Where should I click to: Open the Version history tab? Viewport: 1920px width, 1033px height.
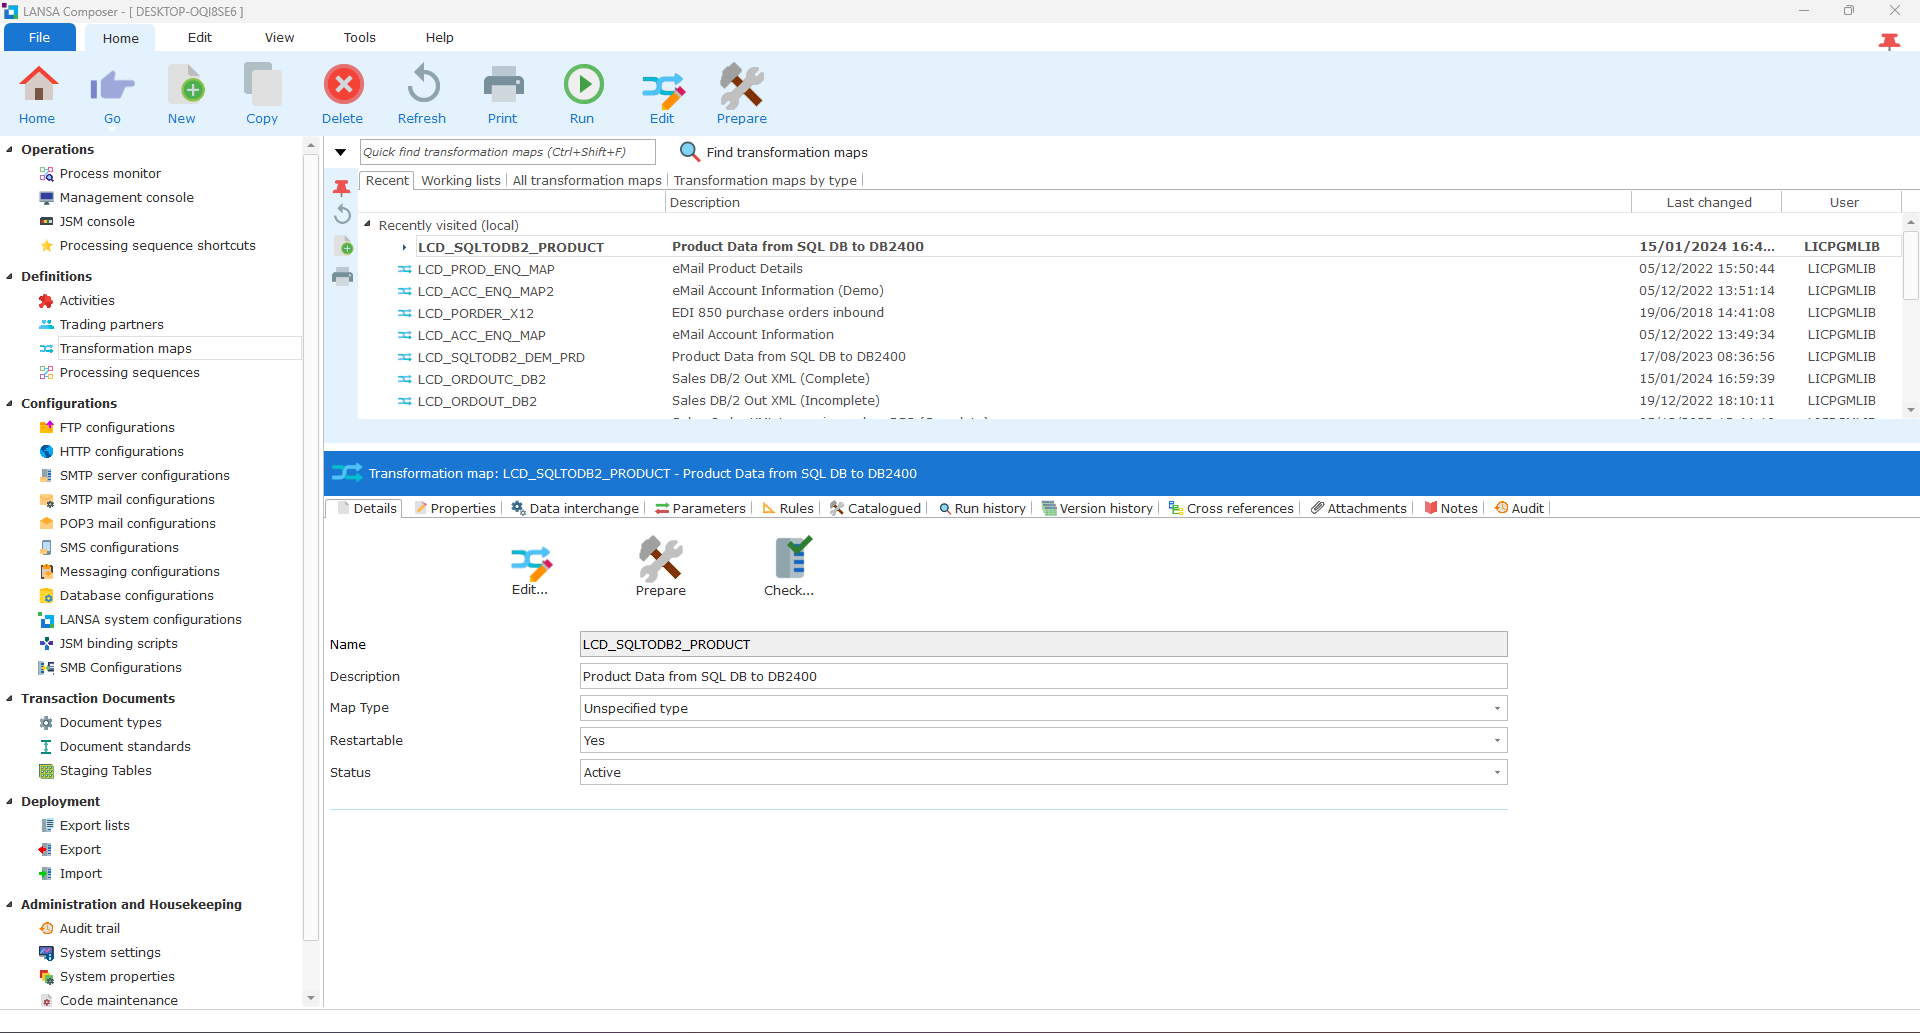1098,509
